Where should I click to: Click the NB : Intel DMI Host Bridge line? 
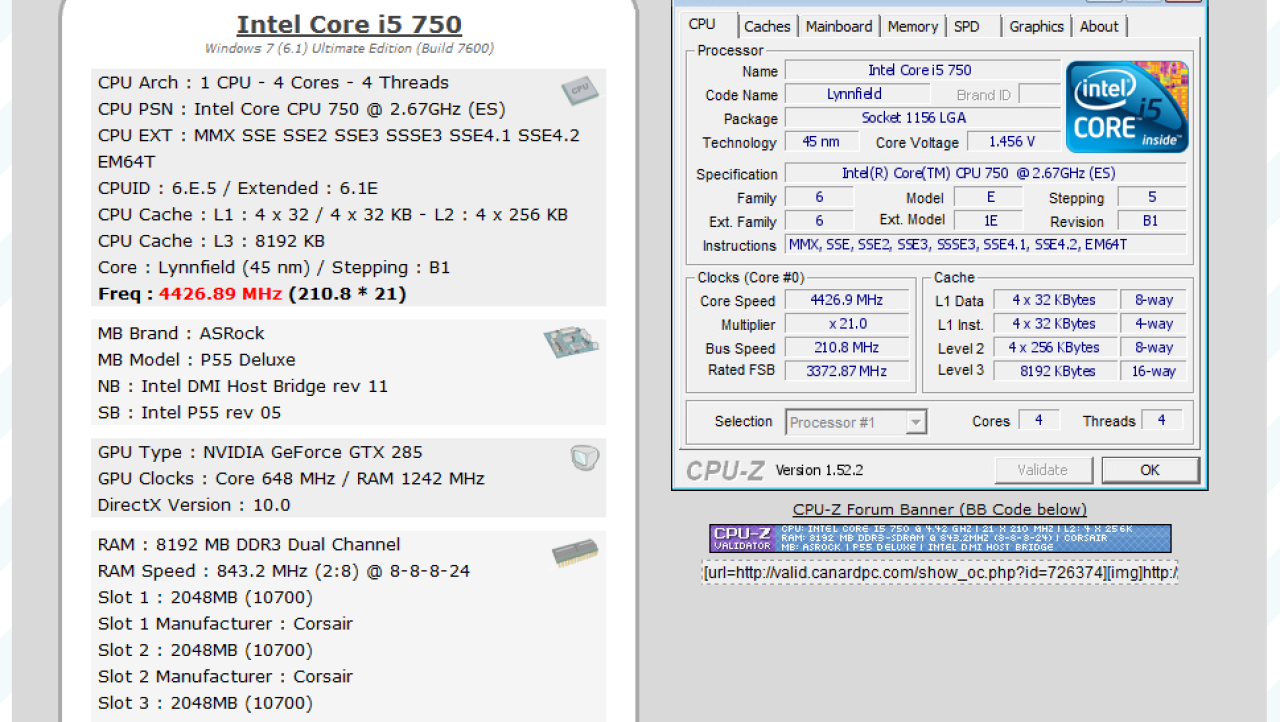click(x=243, y=386)
